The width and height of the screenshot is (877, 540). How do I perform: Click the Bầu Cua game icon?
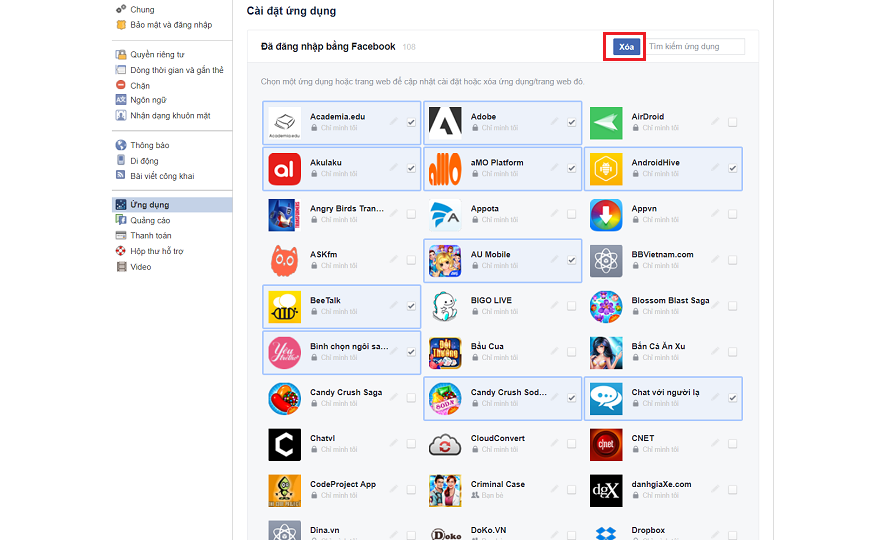coord(445,352)
